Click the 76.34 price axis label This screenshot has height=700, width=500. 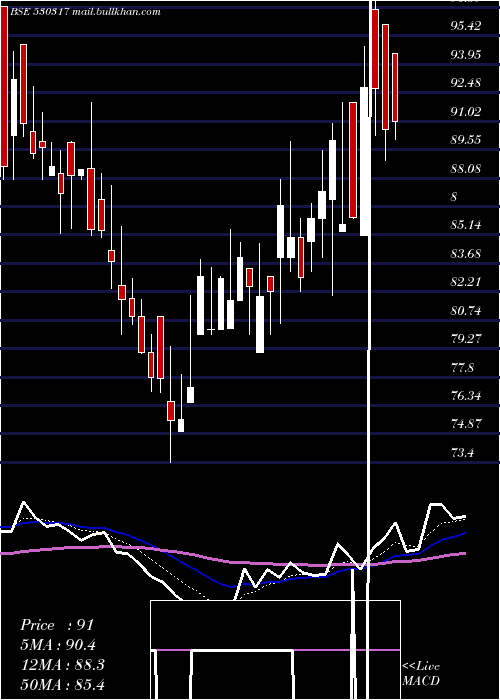pyautogui.click(x=466, y=396)
